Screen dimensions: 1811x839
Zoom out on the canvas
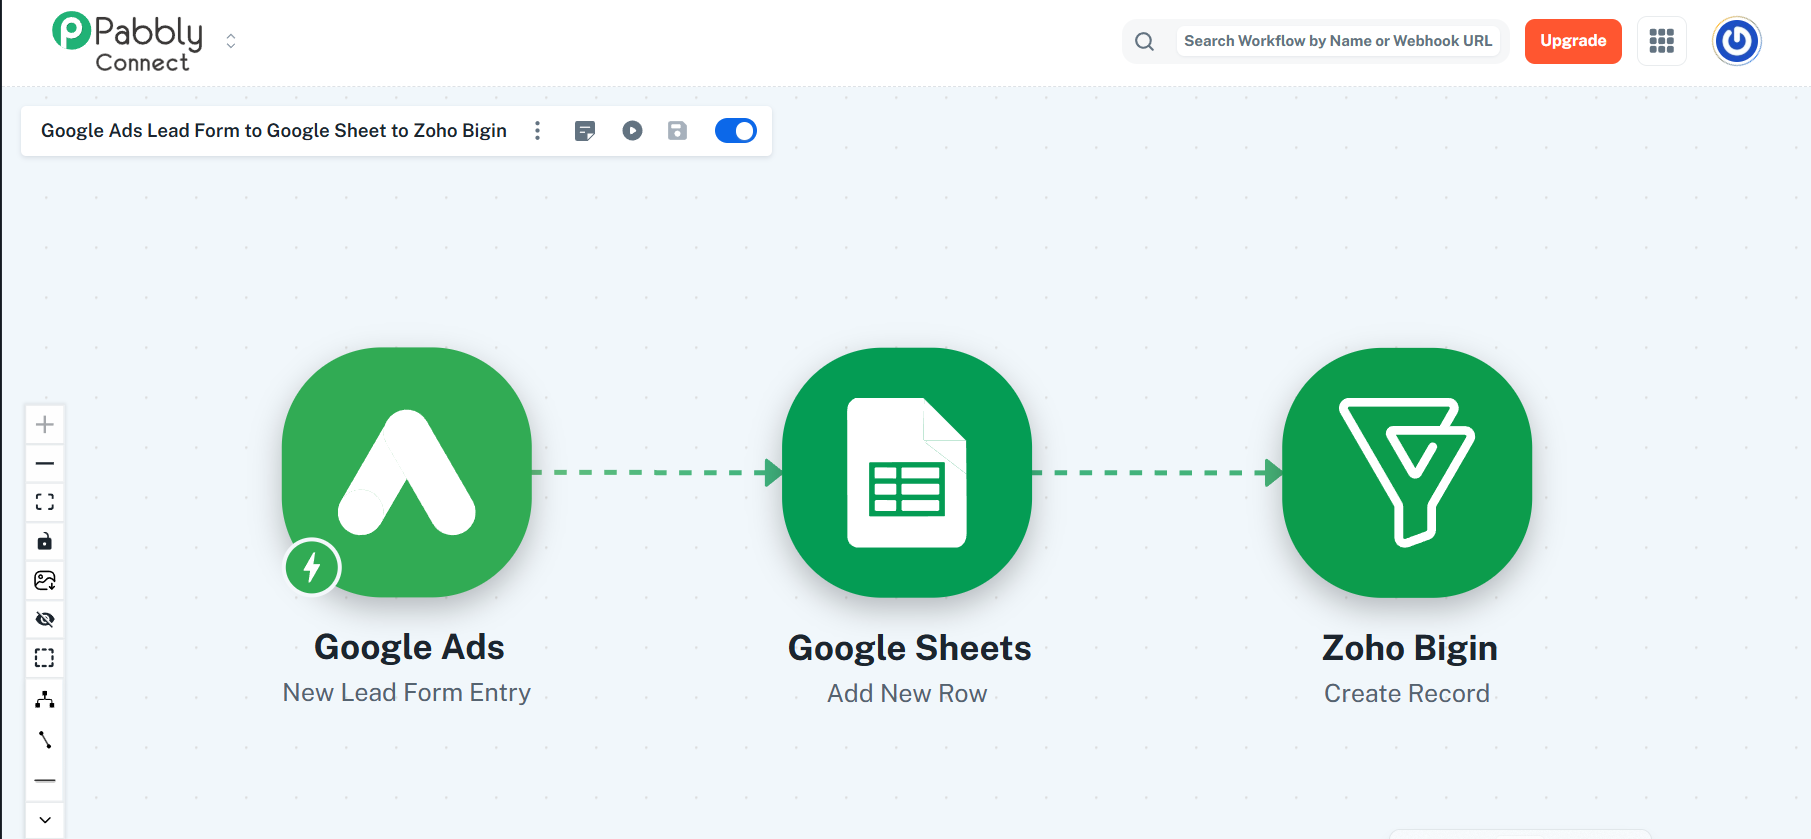(45, 464)
